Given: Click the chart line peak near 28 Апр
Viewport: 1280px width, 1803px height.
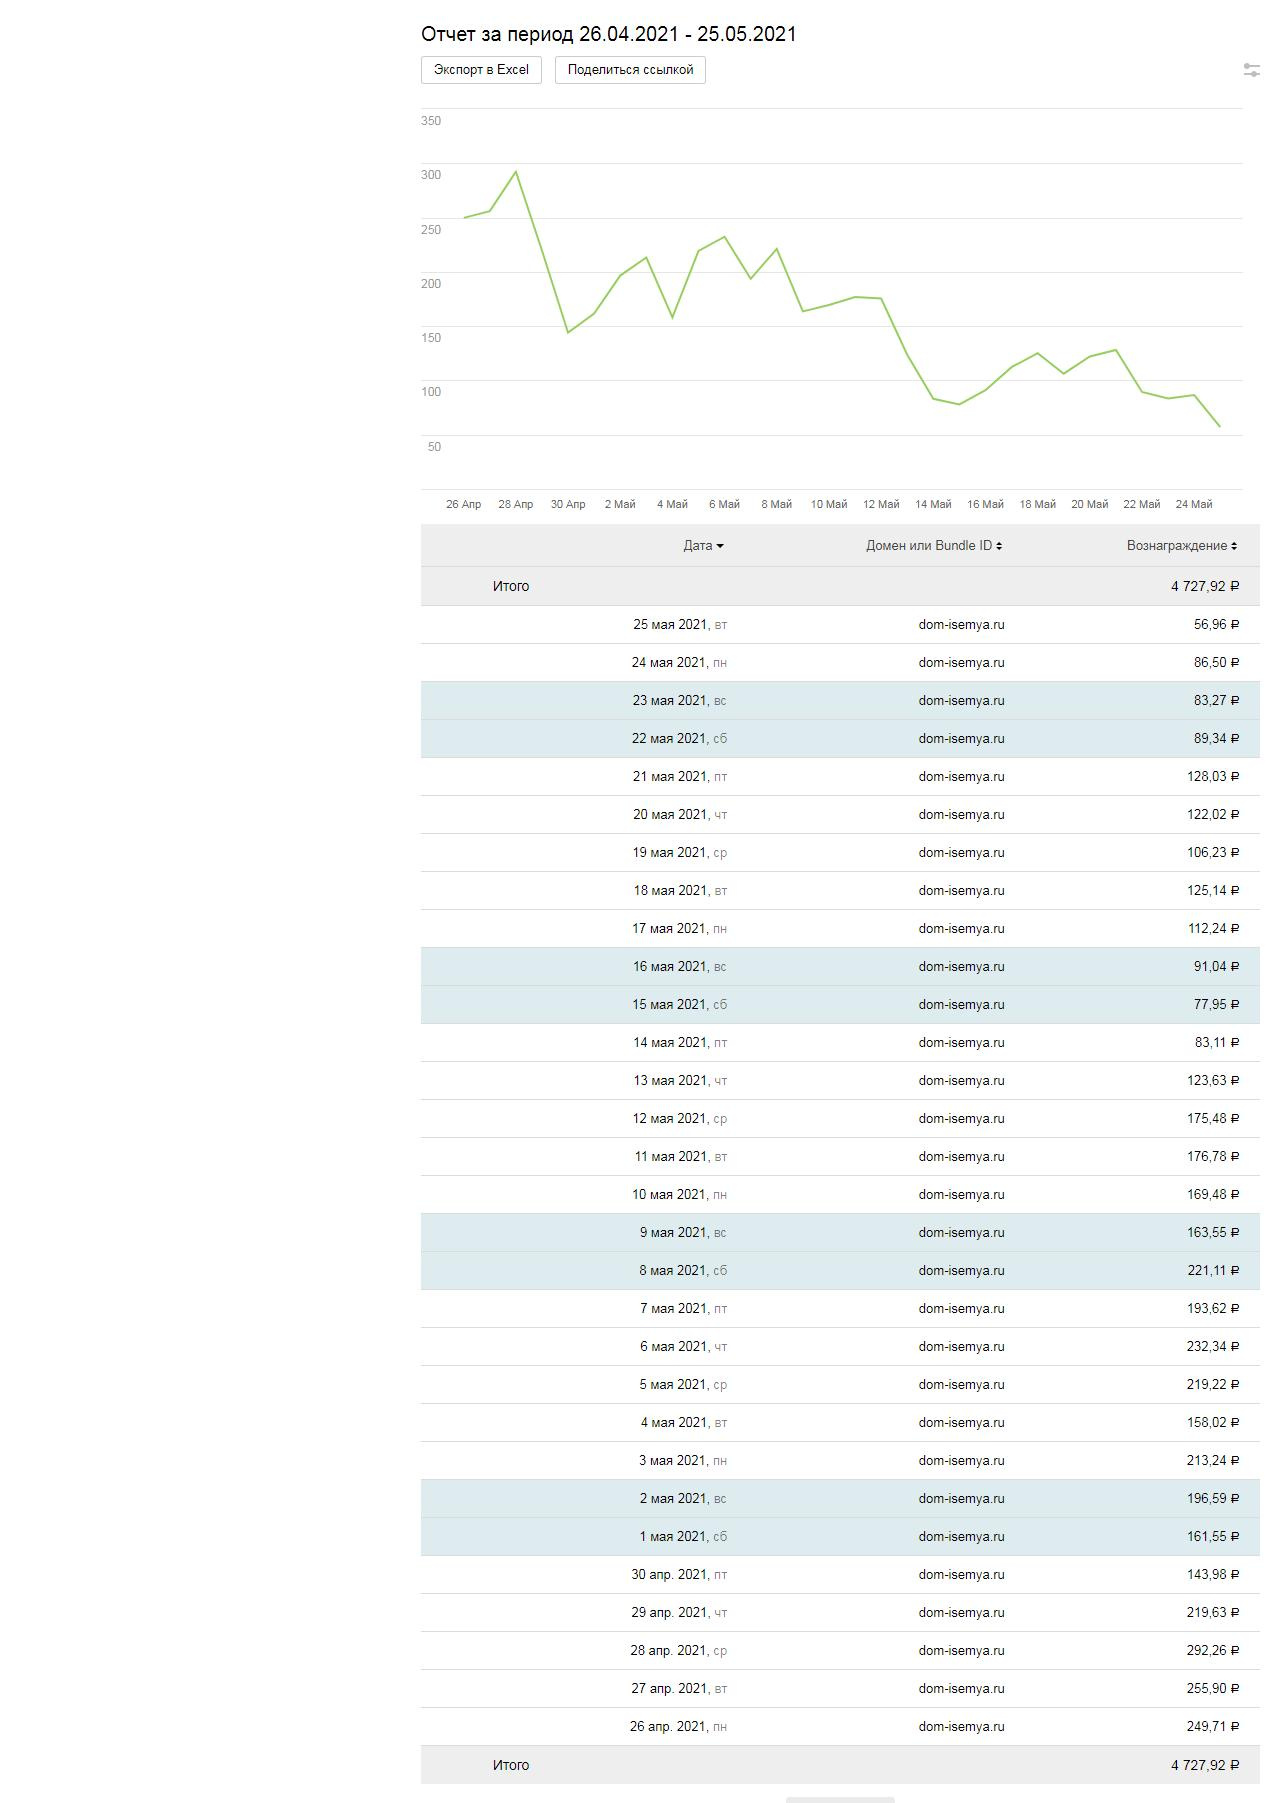Looking at the screenshot, I should (x=516, y=172).
